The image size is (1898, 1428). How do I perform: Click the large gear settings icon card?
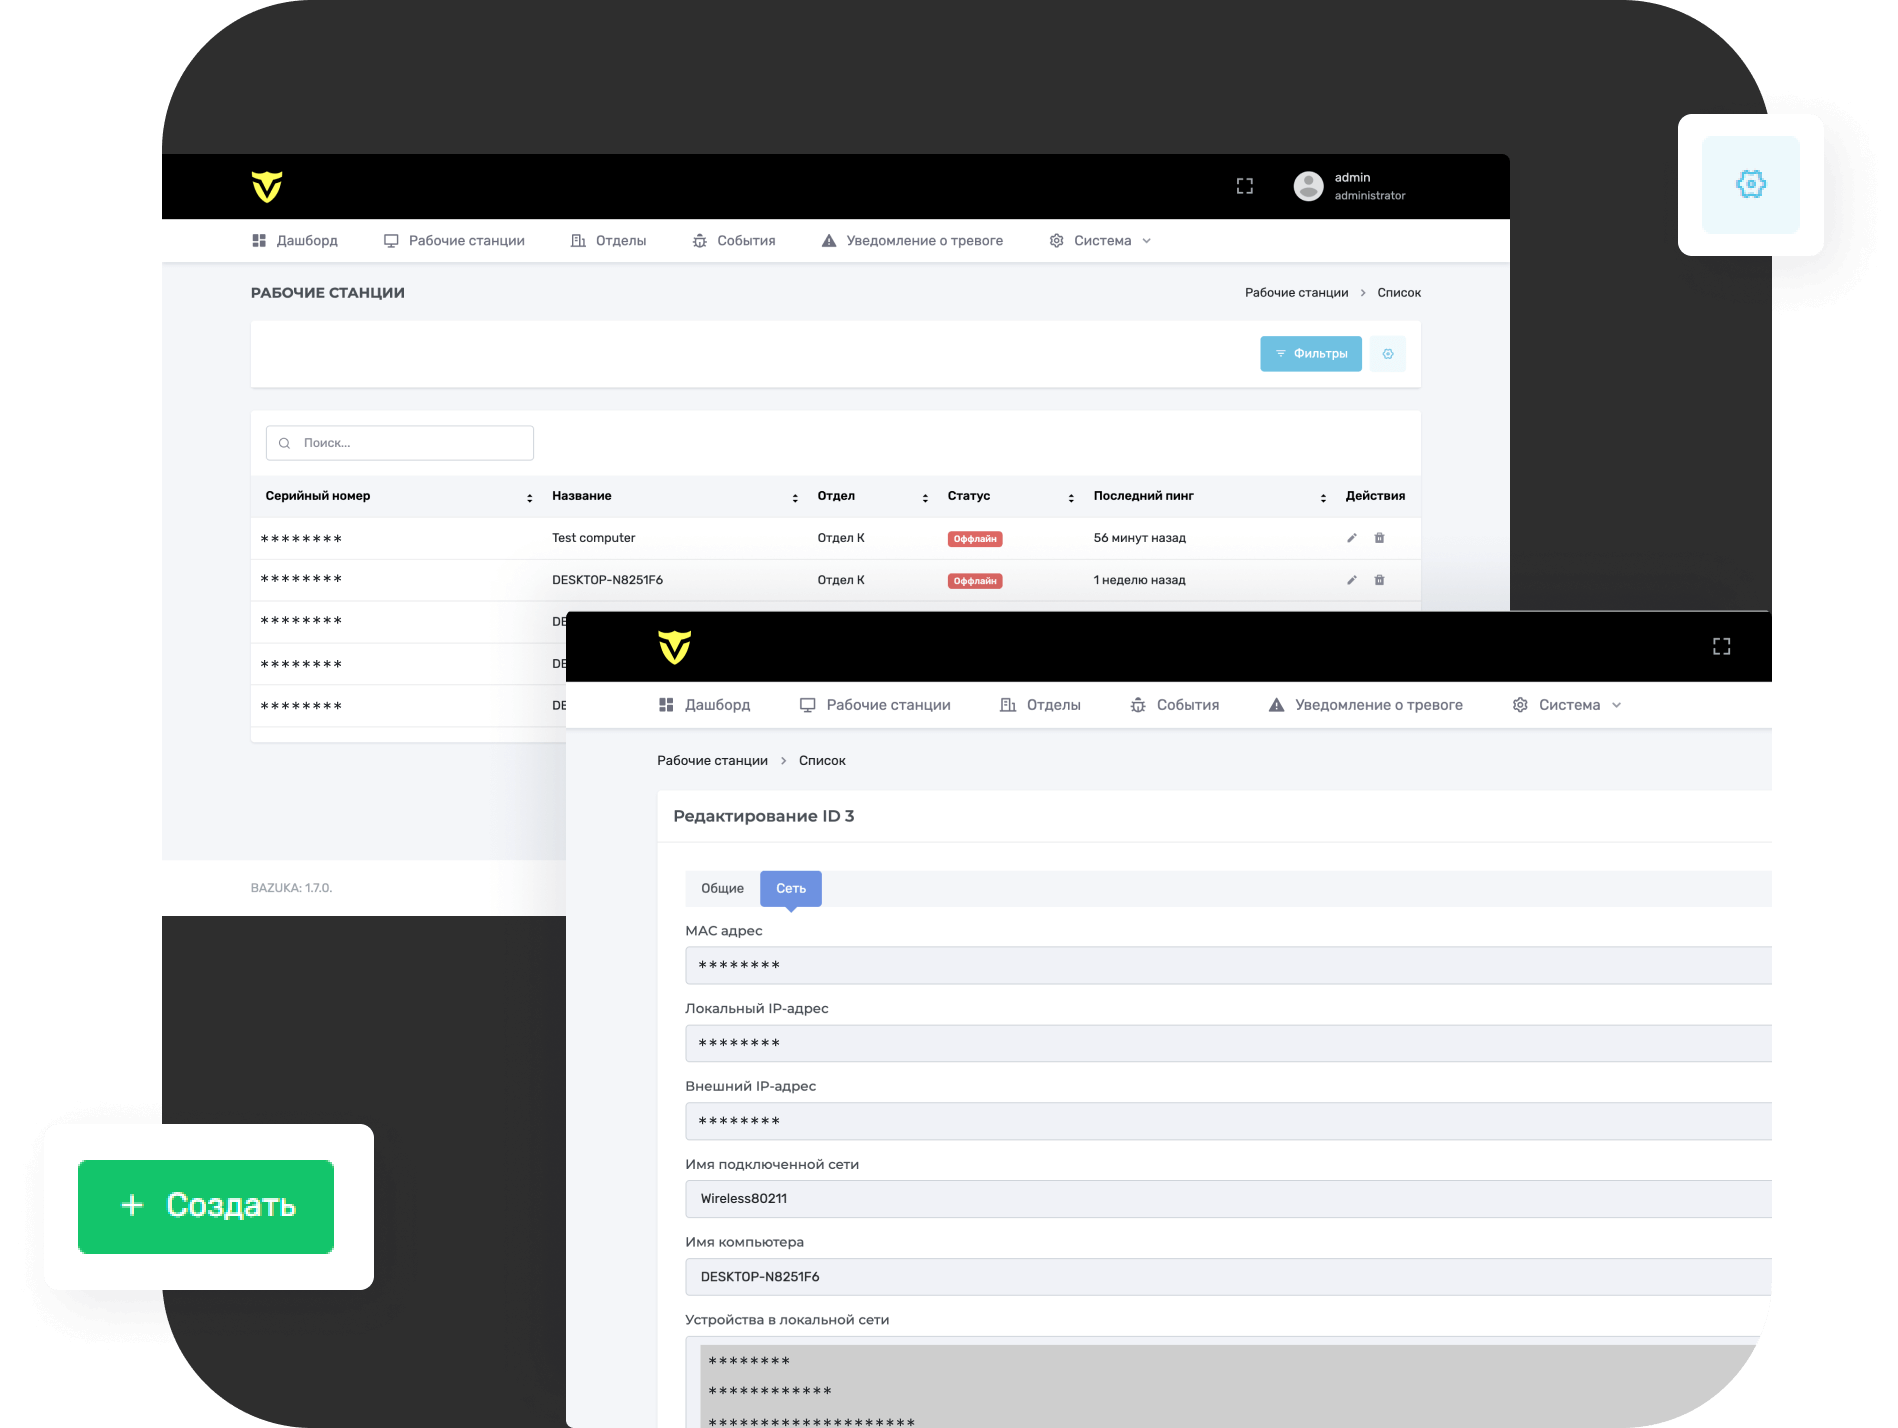[x=1750, y=185]
